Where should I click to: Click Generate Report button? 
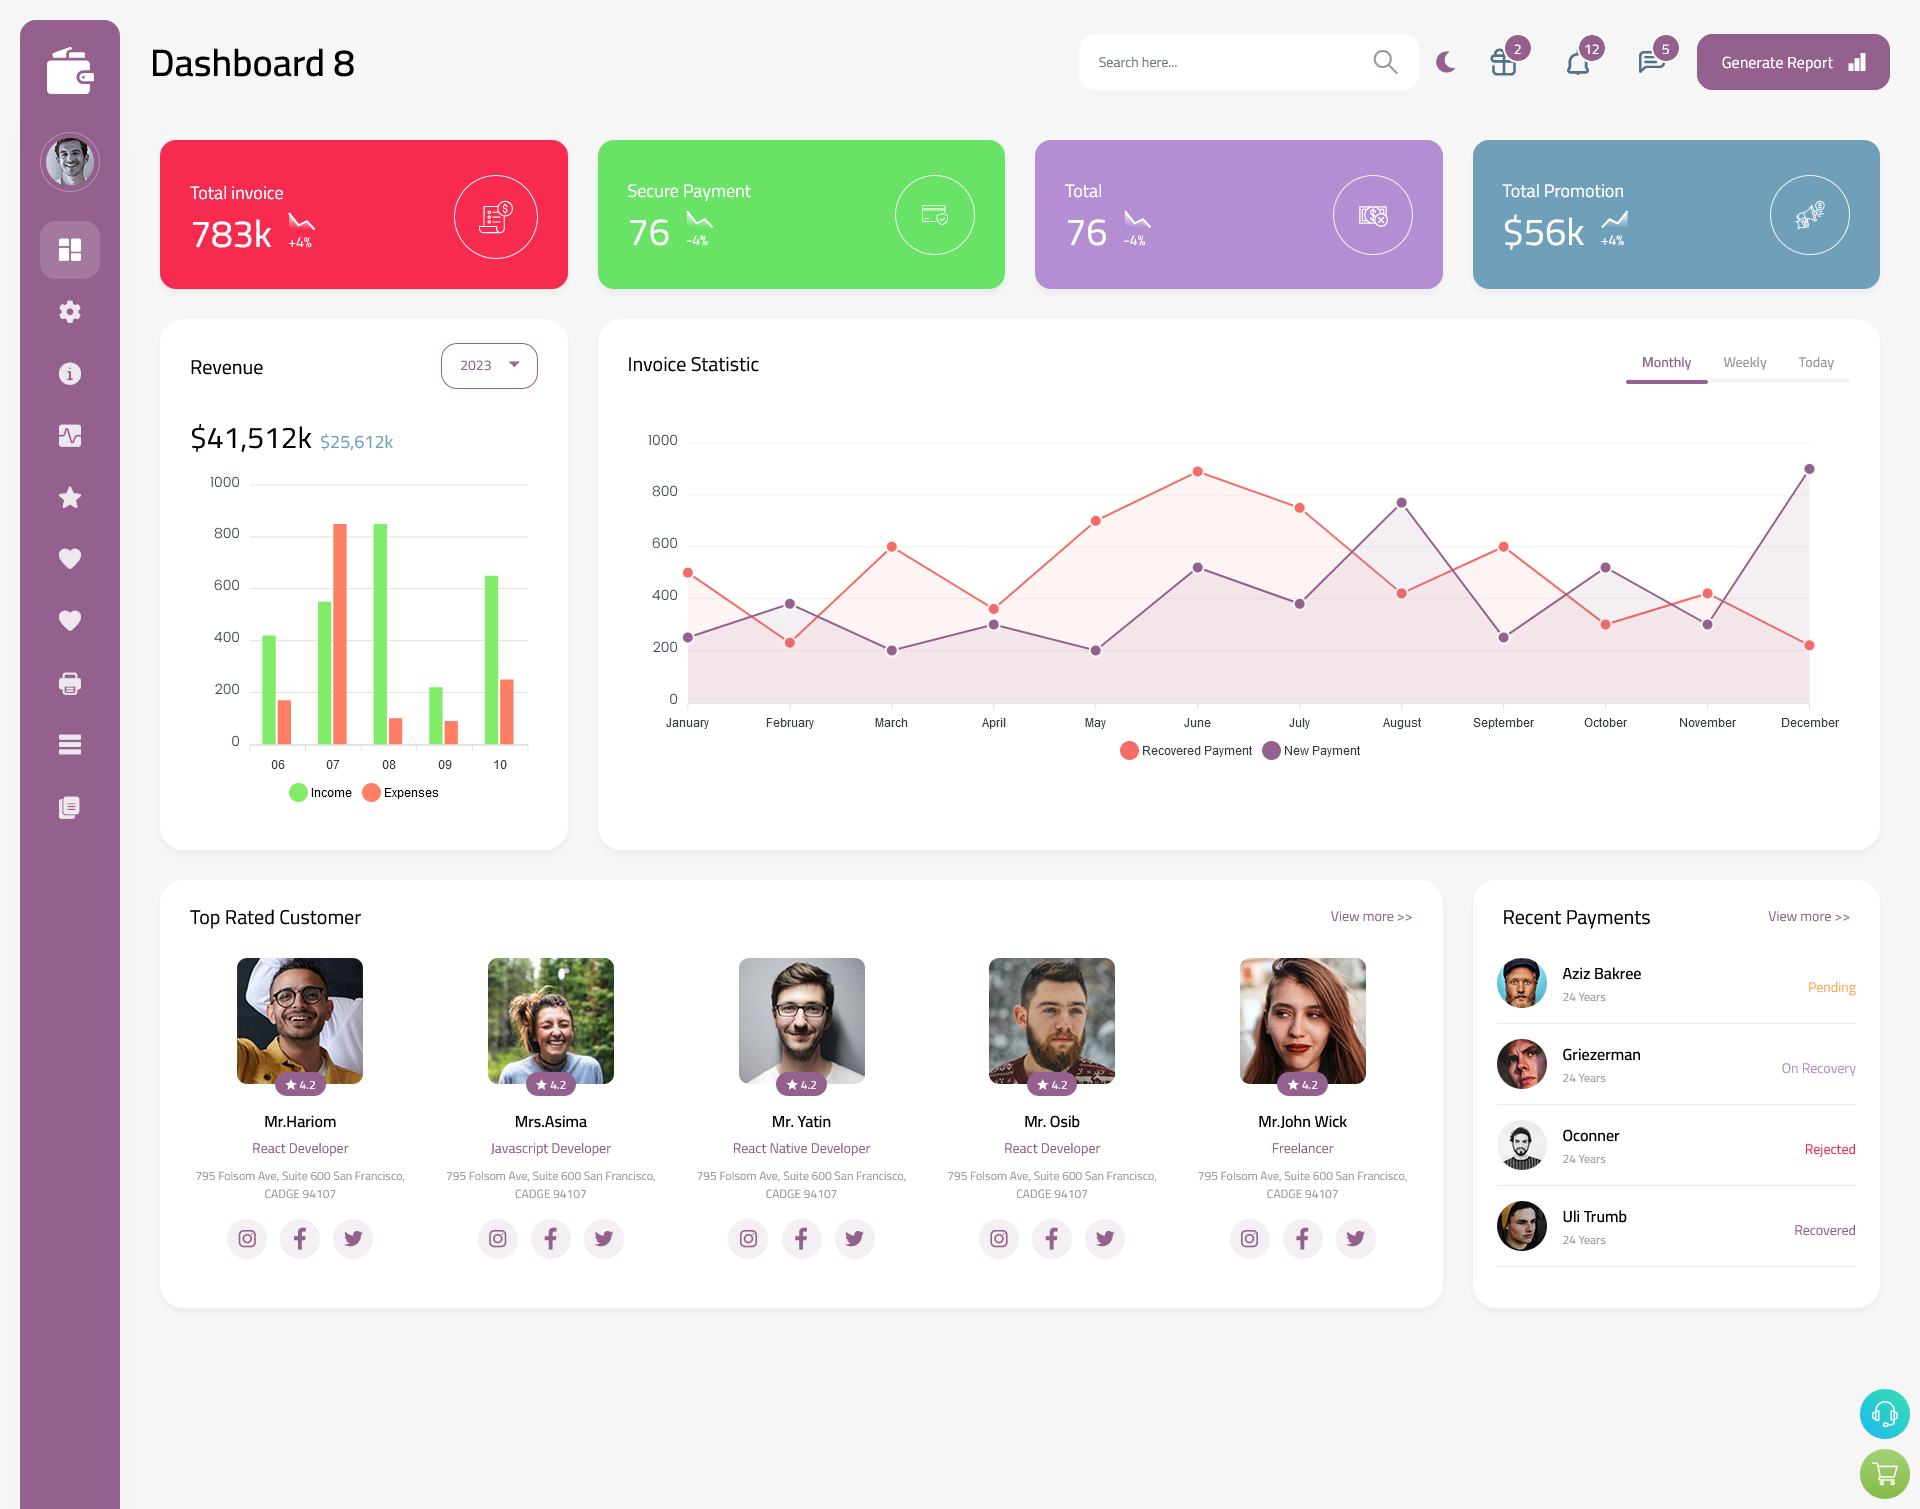point(1789,61)
